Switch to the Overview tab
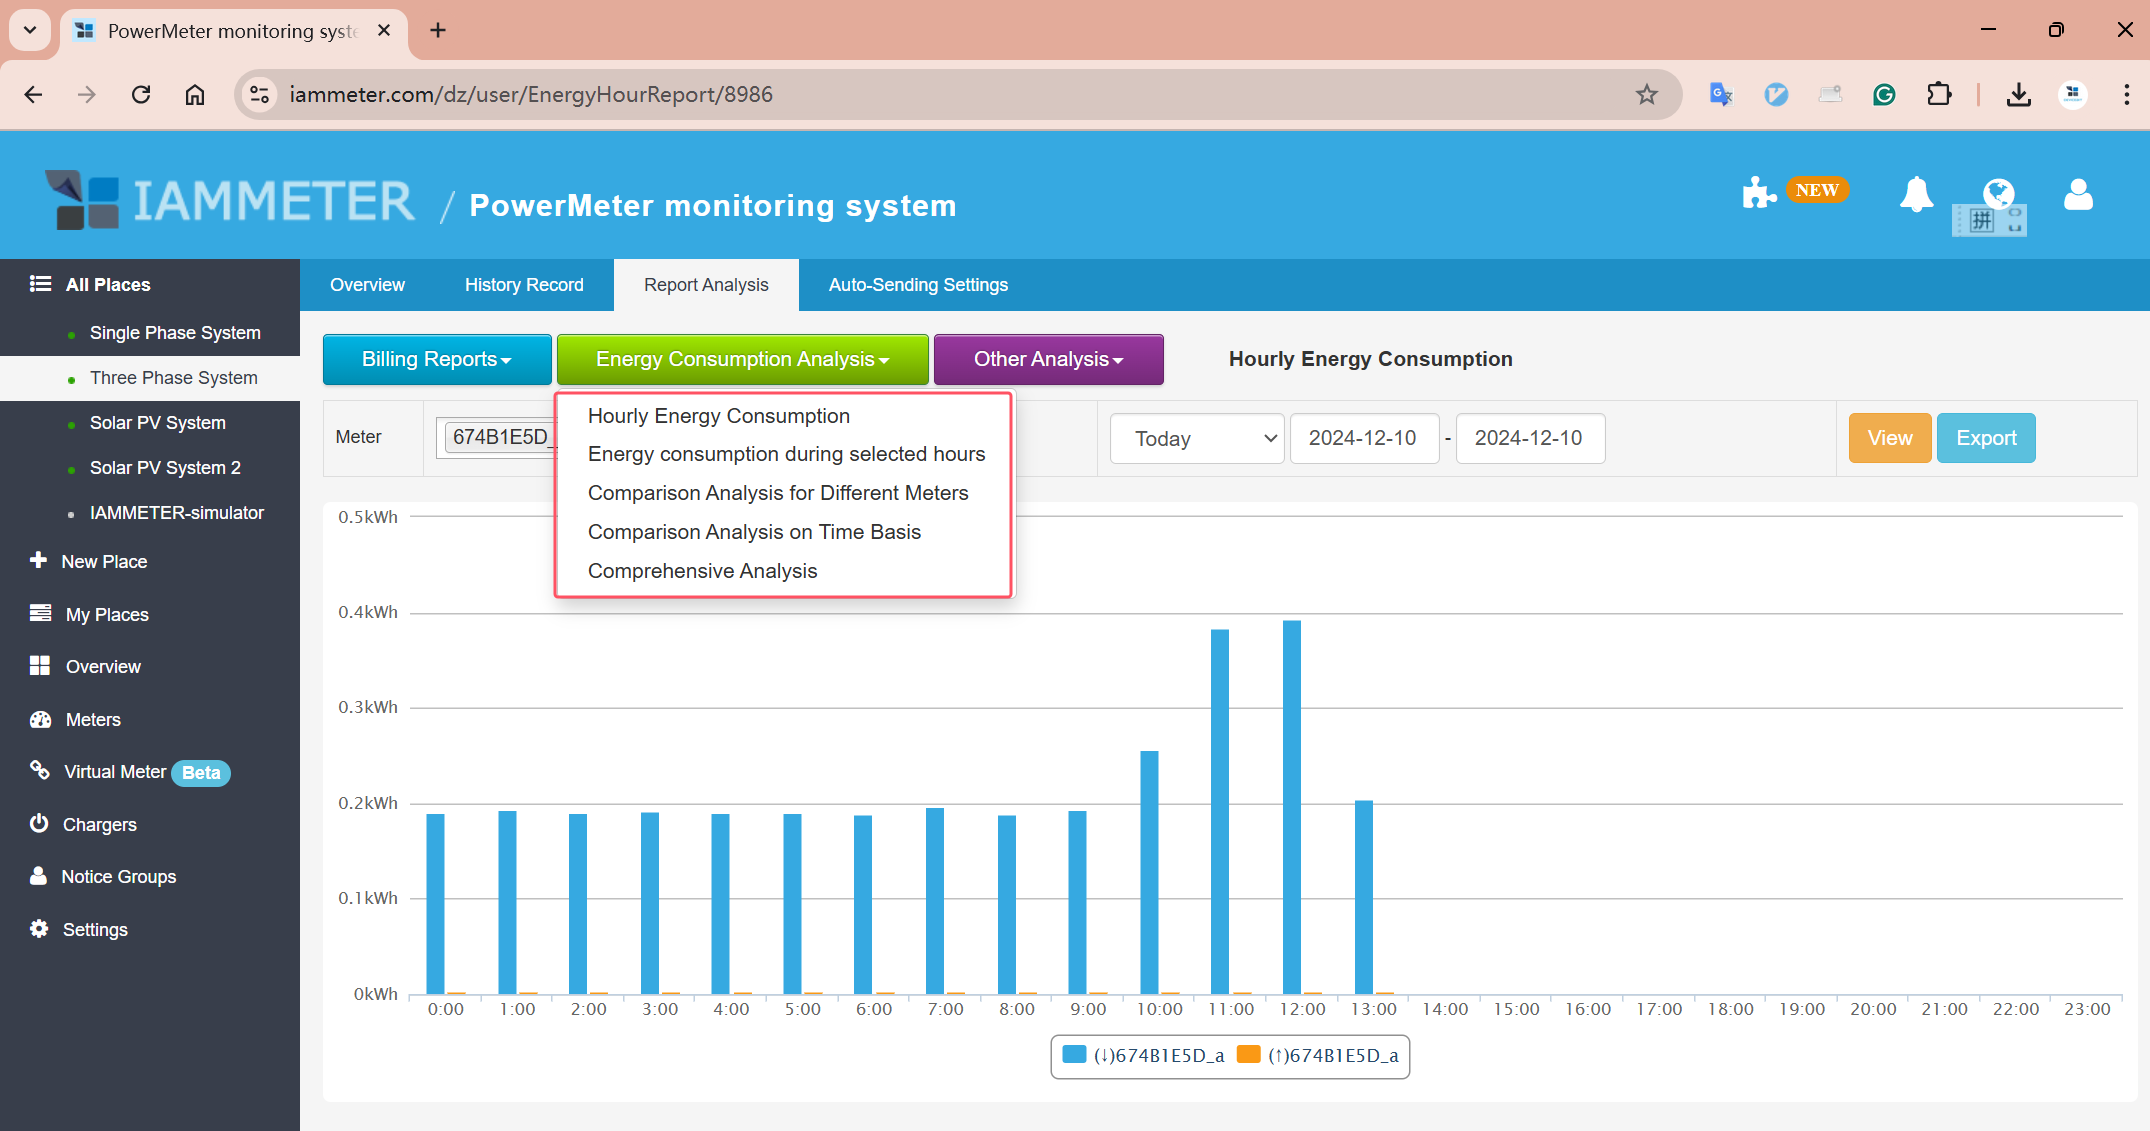Viewport: 2150px width, 1131px height. tap(367, 285)
